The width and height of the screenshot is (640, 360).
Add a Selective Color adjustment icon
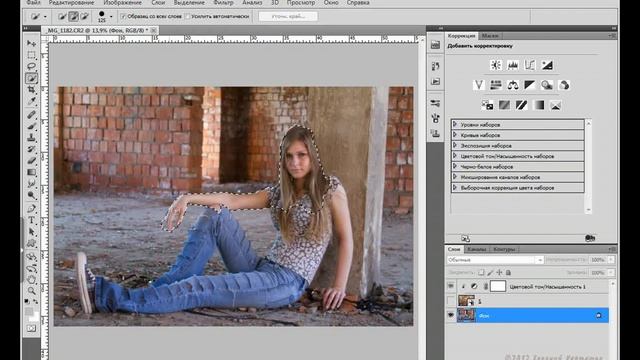(x=556, y=105)
